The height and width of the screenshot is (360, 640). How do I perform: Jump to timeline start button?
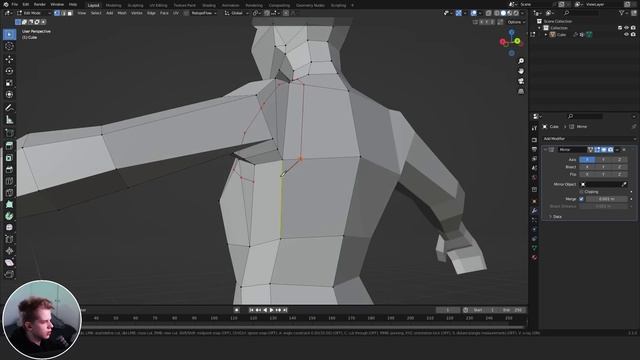tap(251, 310)
